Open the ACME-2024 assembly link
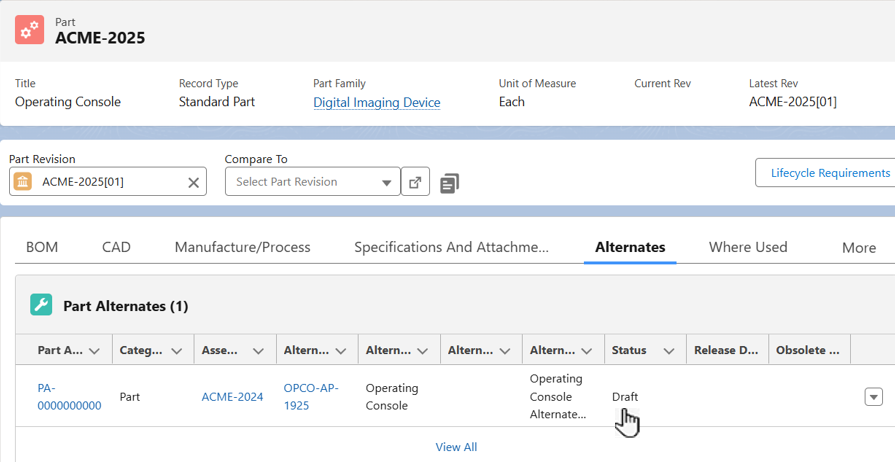Viewport: 895px width, 462px height. [232, 397]
